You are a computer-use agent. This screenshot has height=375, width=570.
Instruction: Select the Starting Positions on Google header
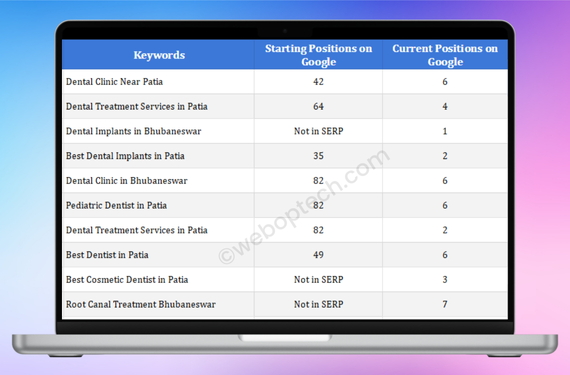(318, 55)
